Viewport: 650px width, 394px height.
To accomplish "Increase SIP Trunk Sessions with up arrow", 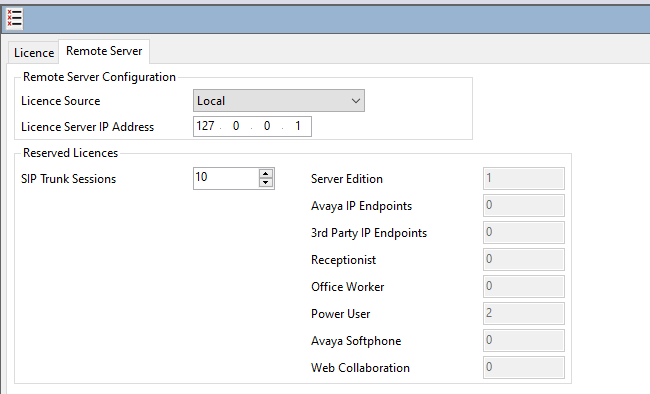I will coord(266,173).
